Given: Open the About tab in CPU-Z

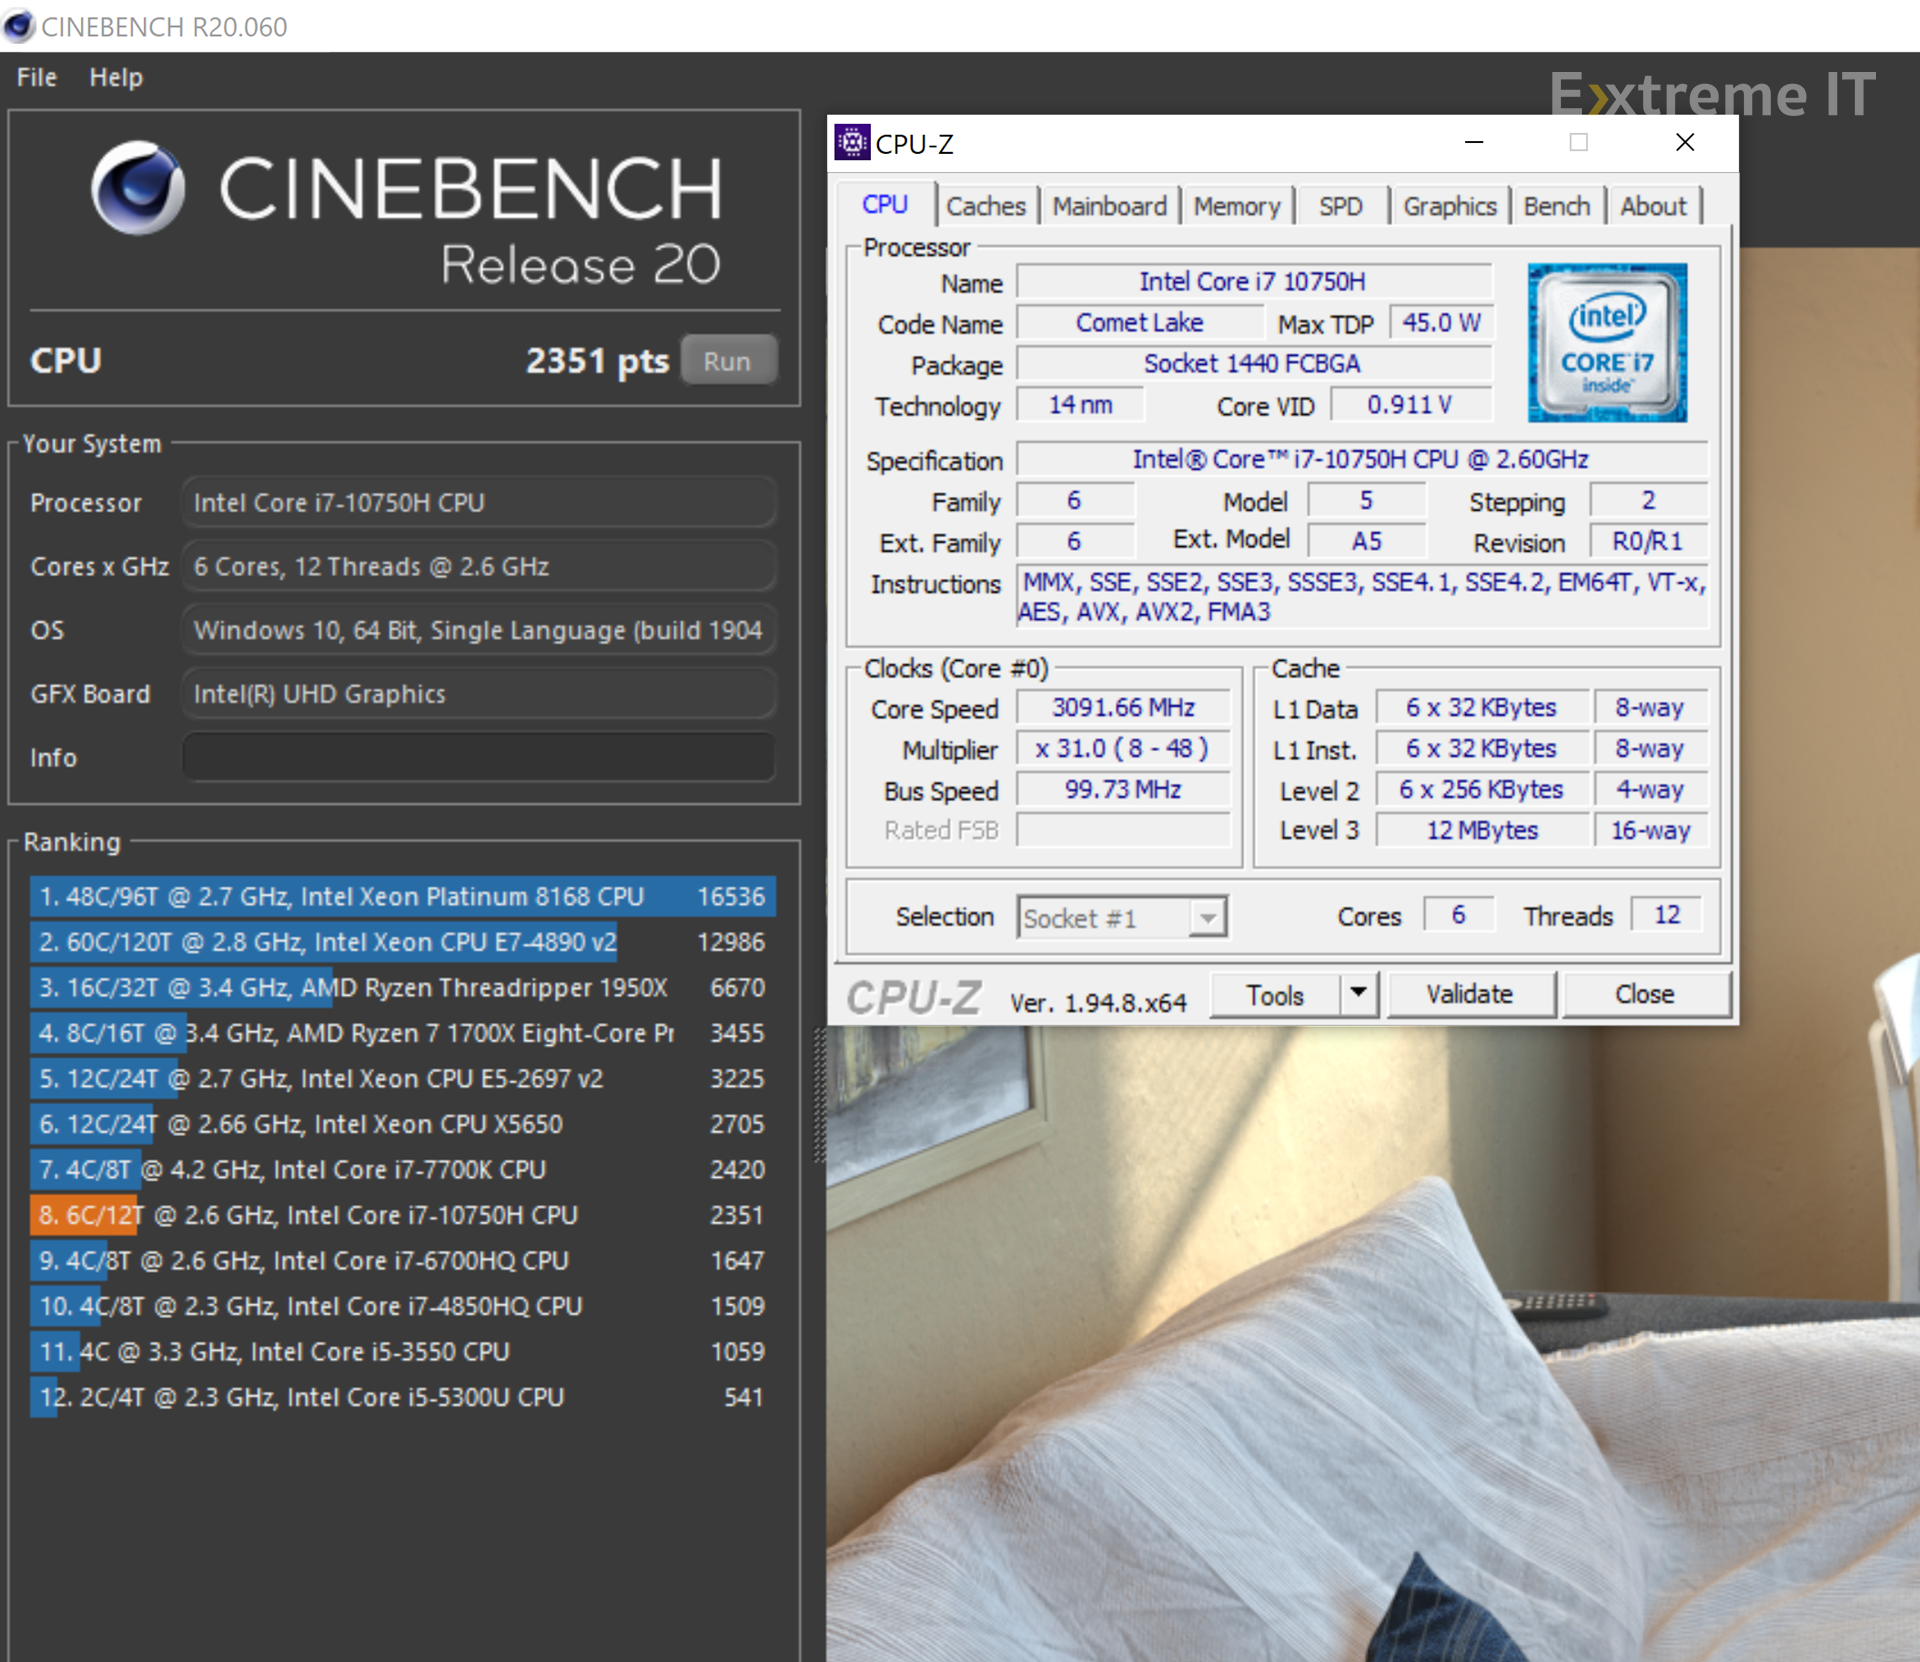Looking at the screenshot, I should pos(1653,206).
